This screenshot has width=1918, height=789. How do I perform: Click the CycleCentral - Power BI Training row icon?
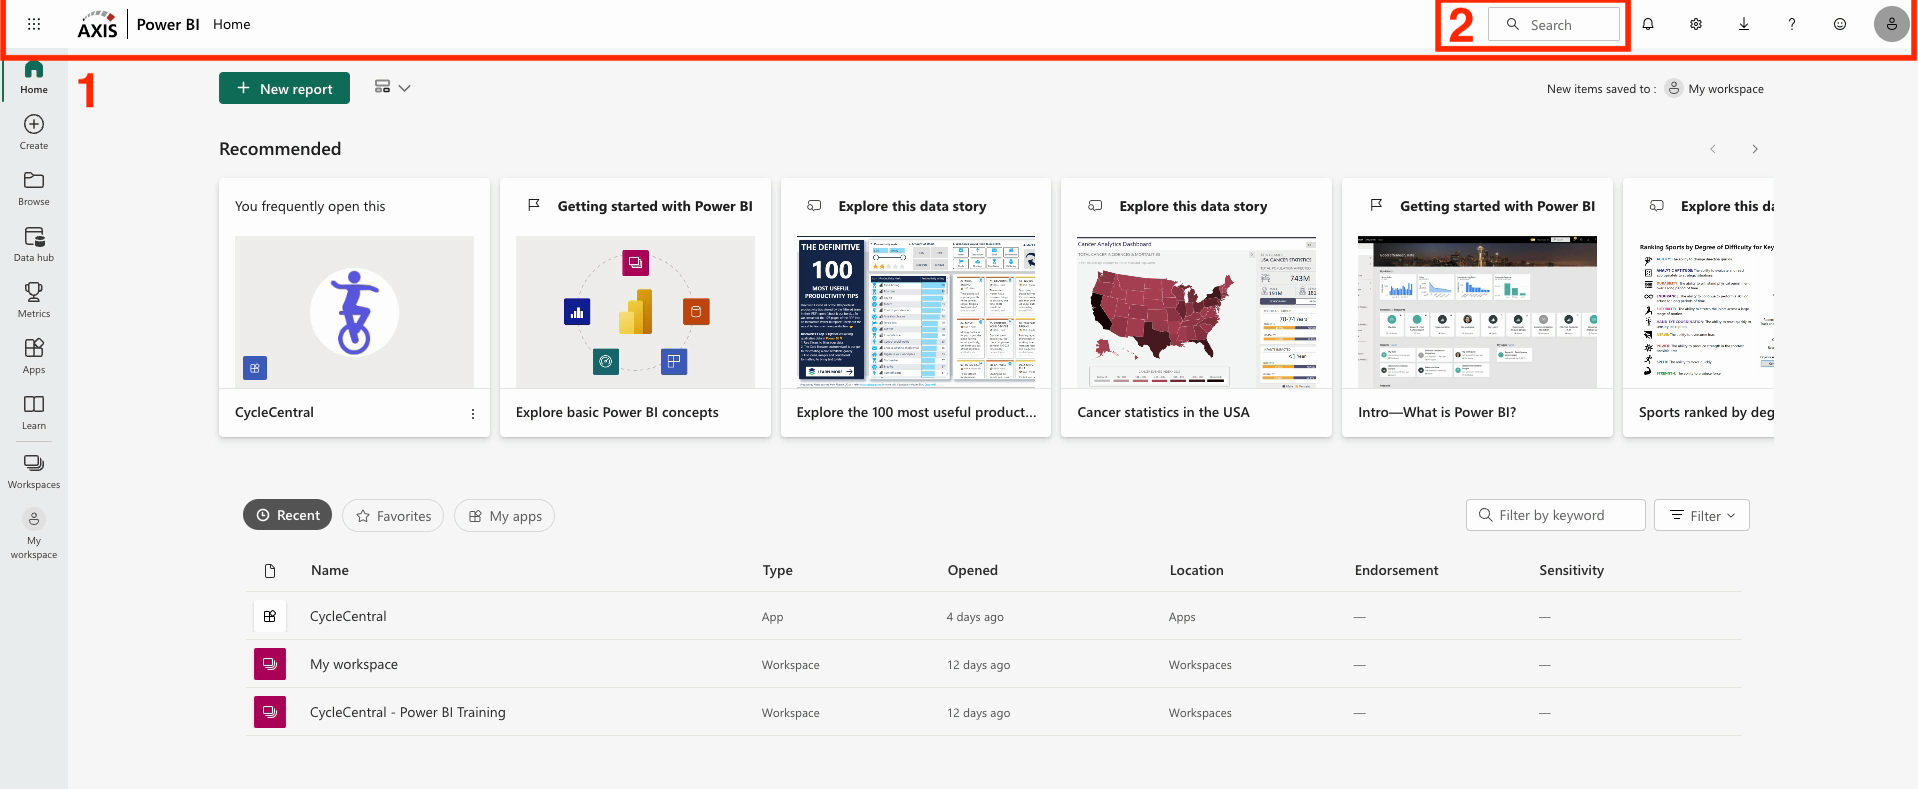pyautogui.click(x=270, y=712)
